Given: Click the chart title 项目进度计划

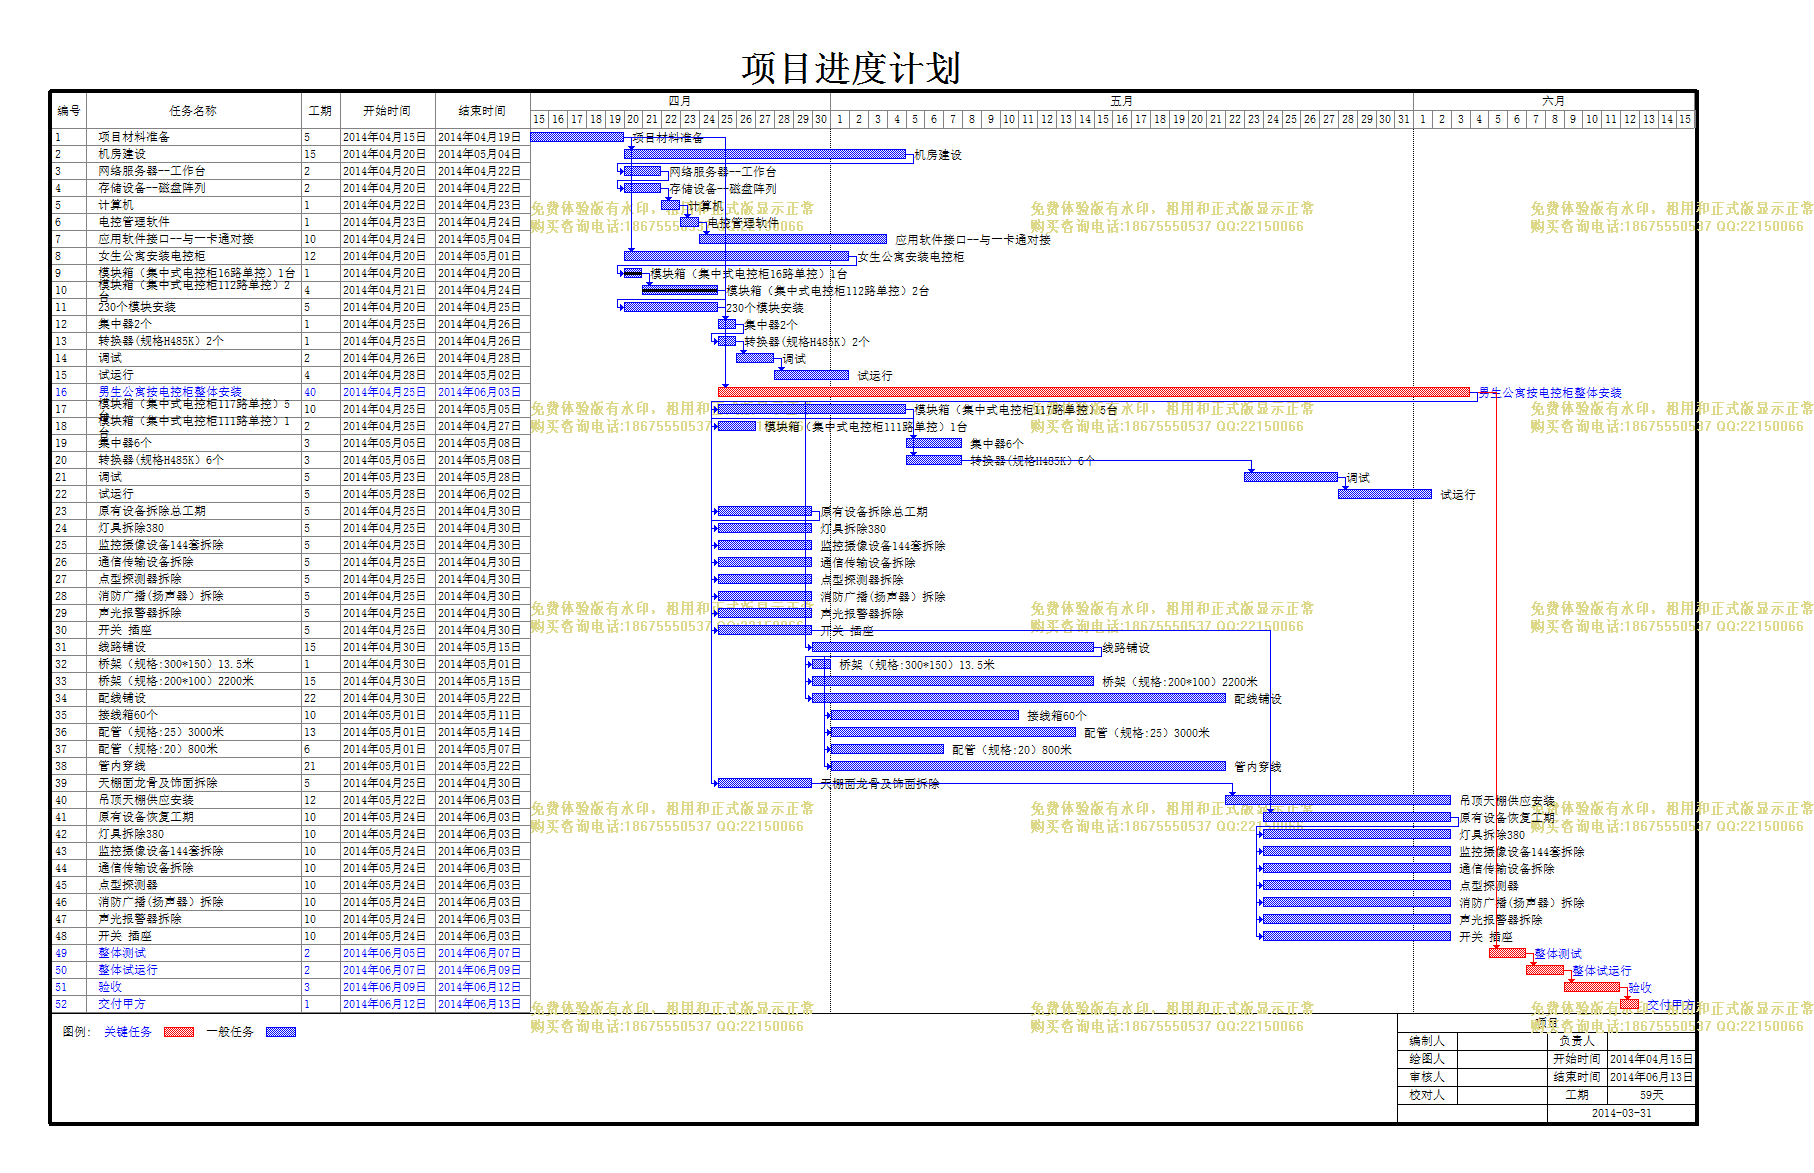Looking at the screenshot, I should (851, 69).
